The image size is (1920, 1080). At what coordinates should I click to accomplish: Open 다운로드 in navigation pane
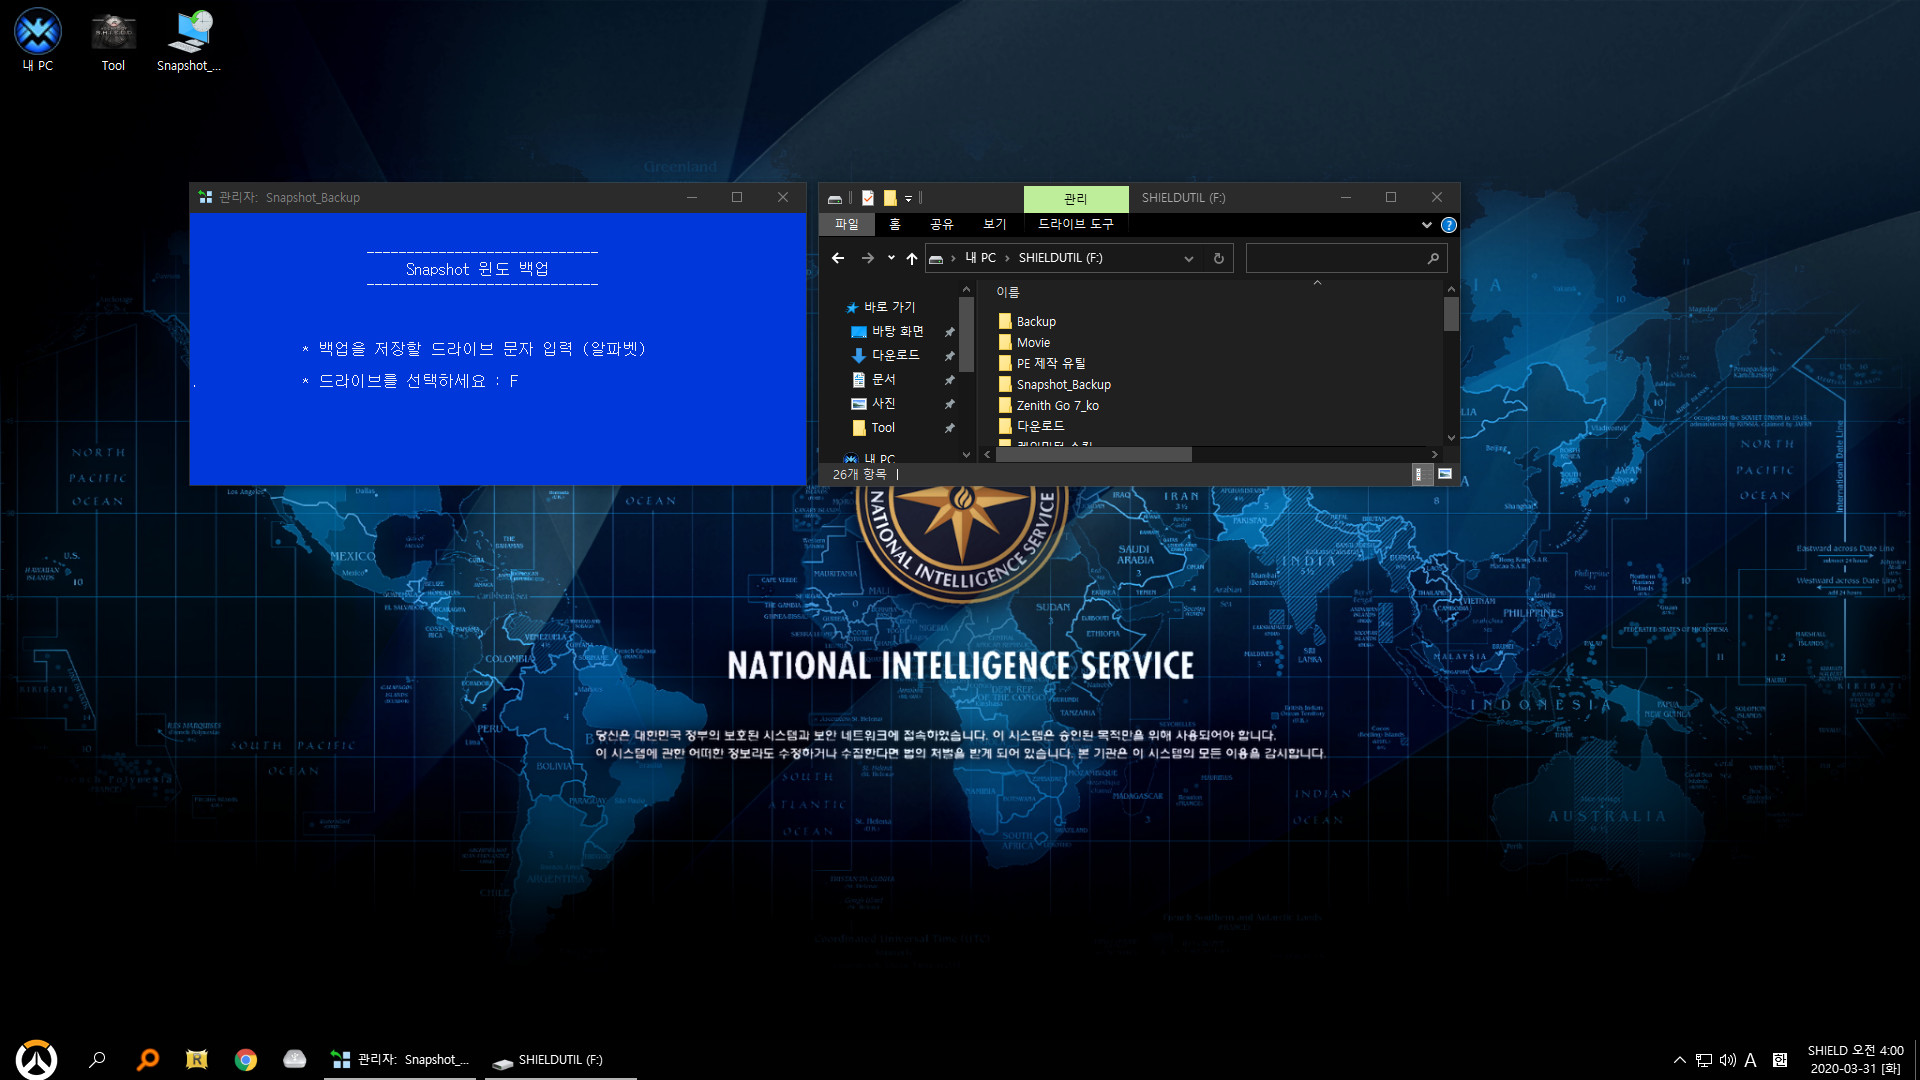click(885, 355)
